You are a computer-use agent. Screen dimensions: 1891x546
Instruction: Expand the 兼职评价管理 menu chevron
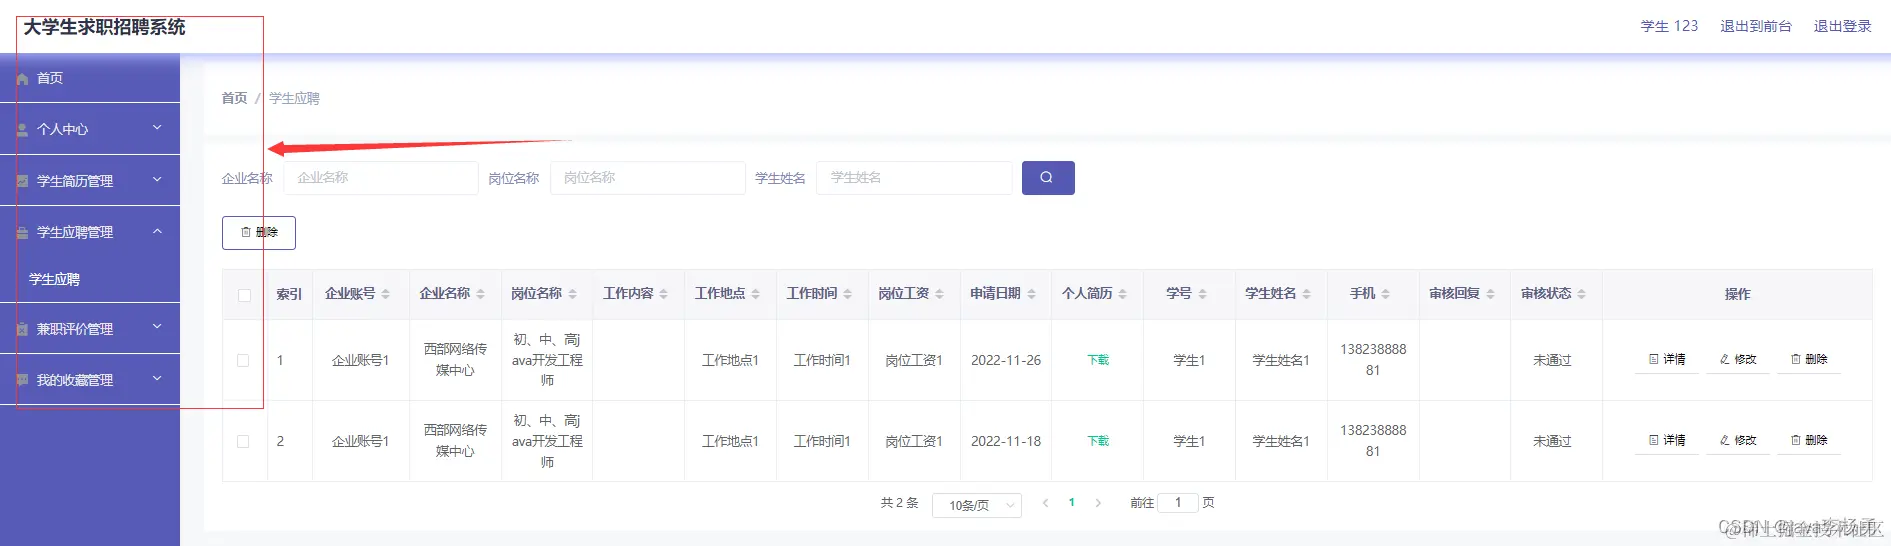[x=157, y=327]
